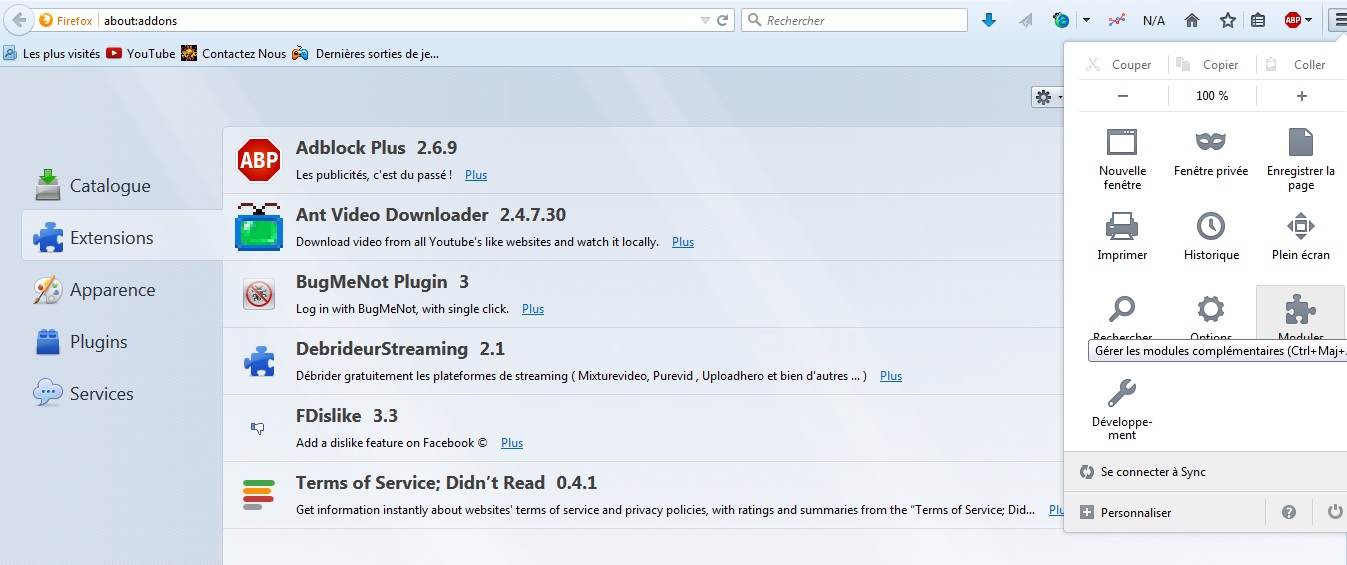Viewport: 1347px width, 565px height.
Task: Open the help question mark icon
Action: (x=1289, y=512)
